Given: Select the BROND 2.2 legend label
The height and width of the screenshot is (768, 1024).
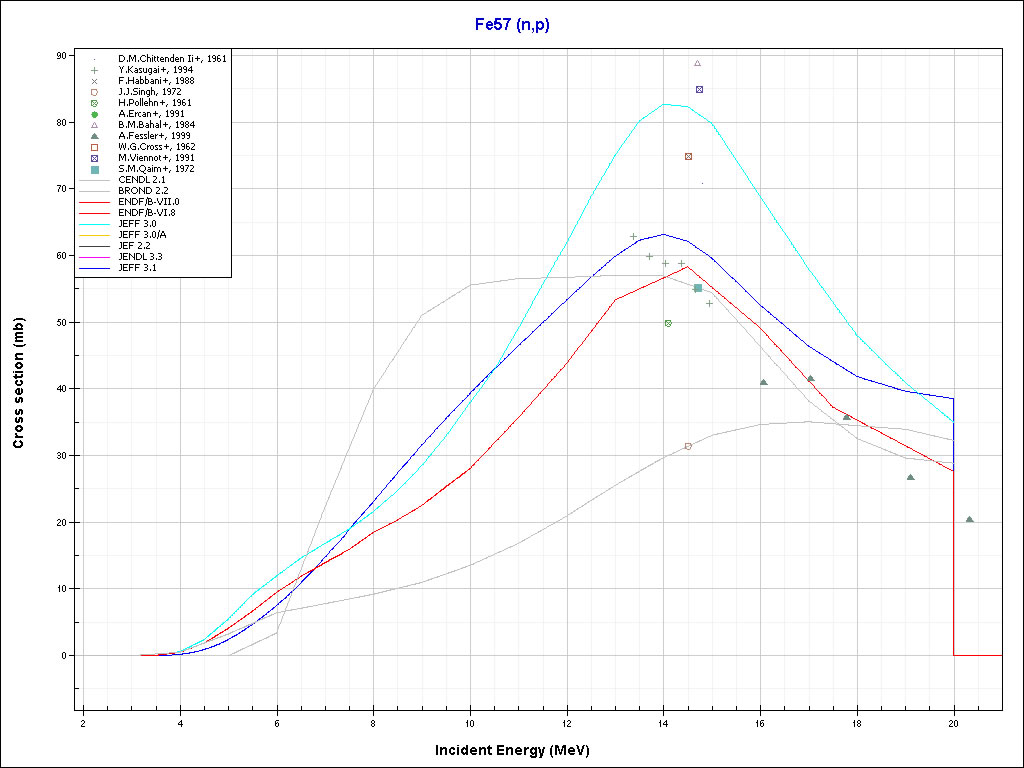Looking at the screenshot, I should point(143,191).
